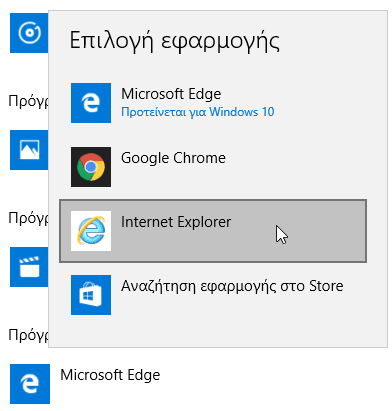Open the Store shopping bag icon
392x411 pixels.
(91, 295)
